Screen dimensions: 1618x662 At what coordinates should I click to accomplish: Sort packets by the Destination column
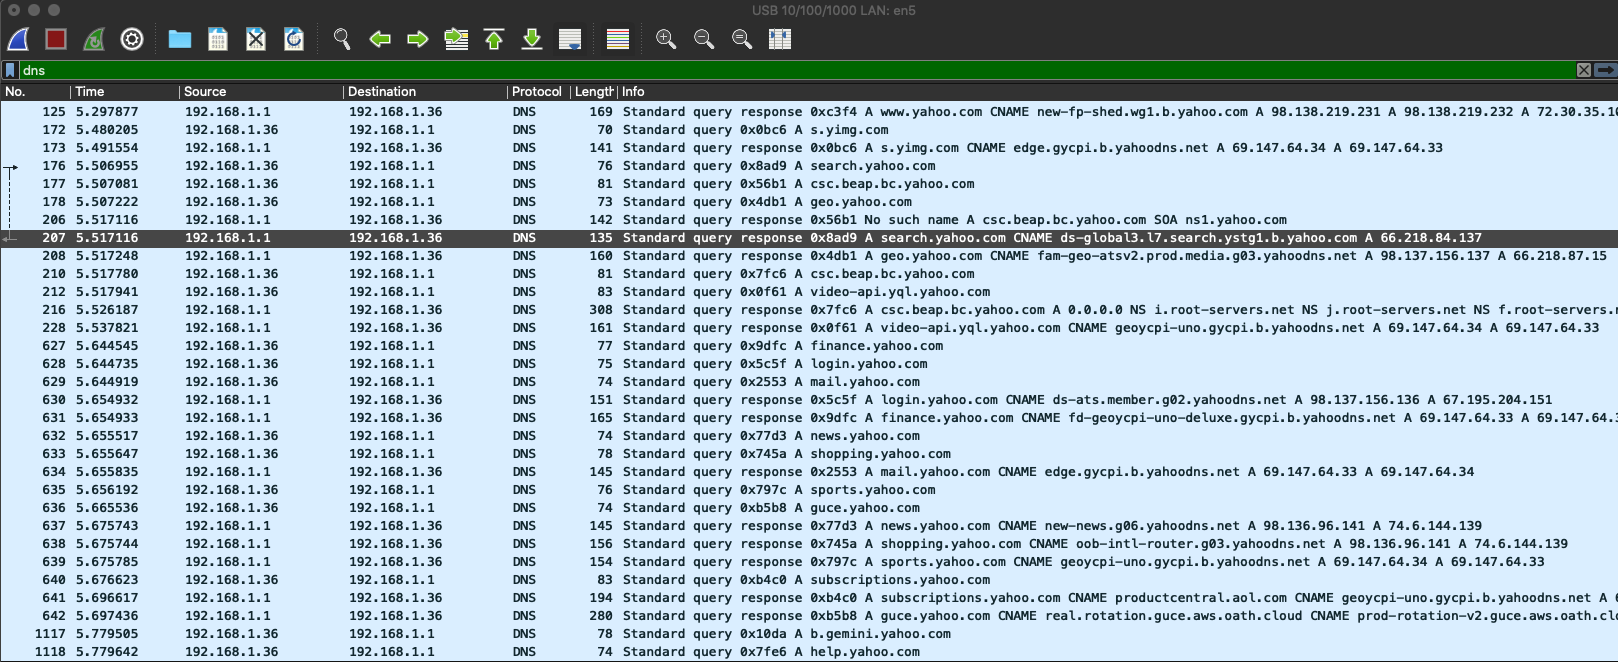(x=425, y=91)
